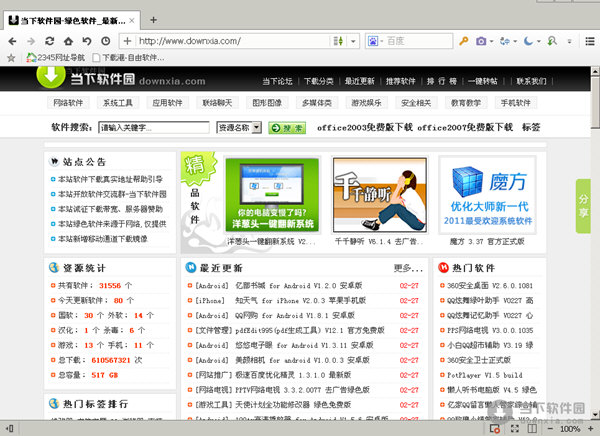Select the 多媒体类 category tab
The height and width of the screenshot is (436, 600).
(x=317, y=103)
